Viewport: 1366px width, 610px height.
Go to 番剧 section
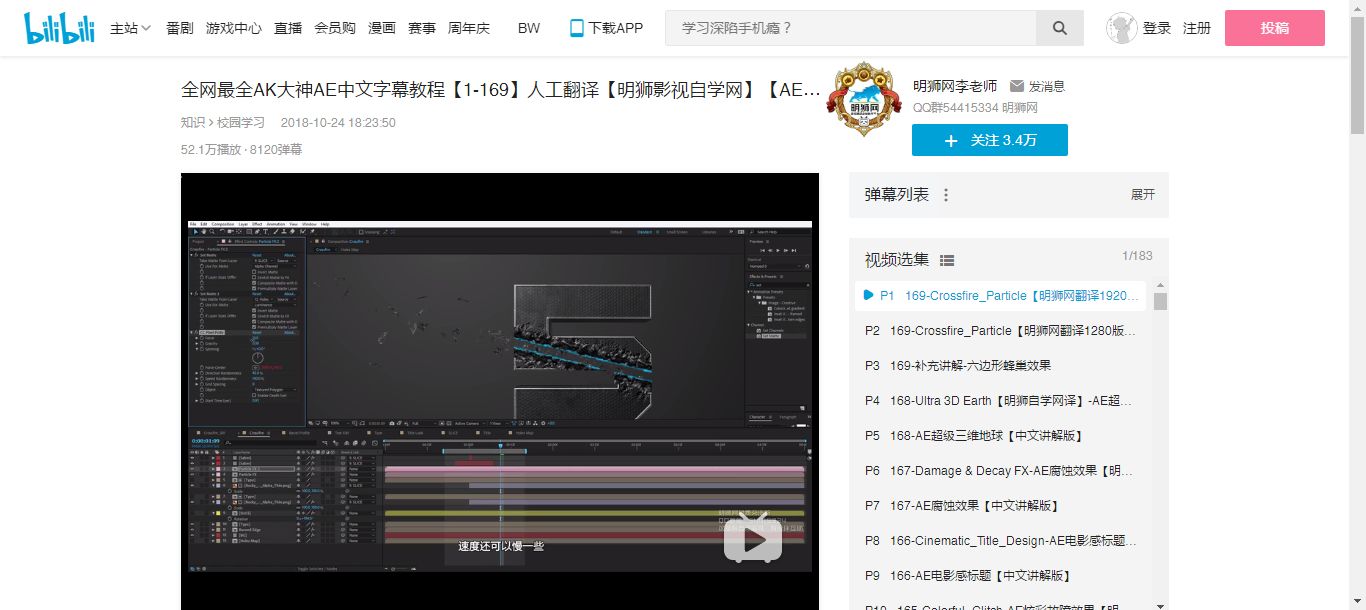[180, 28]
